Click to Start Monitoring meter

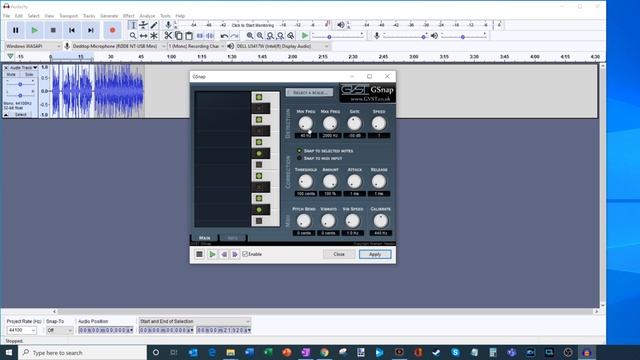click(x=253, y=25)
